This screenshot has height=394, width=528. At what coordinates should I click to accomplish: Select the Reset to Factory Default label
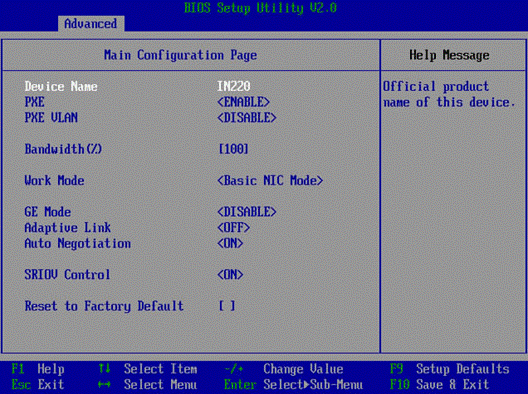pyautogui.click(x=104, y=306)
